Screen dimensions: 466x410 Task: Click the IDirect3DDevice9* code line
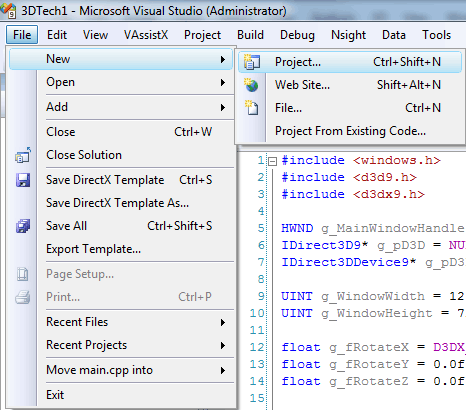point(373,262)
